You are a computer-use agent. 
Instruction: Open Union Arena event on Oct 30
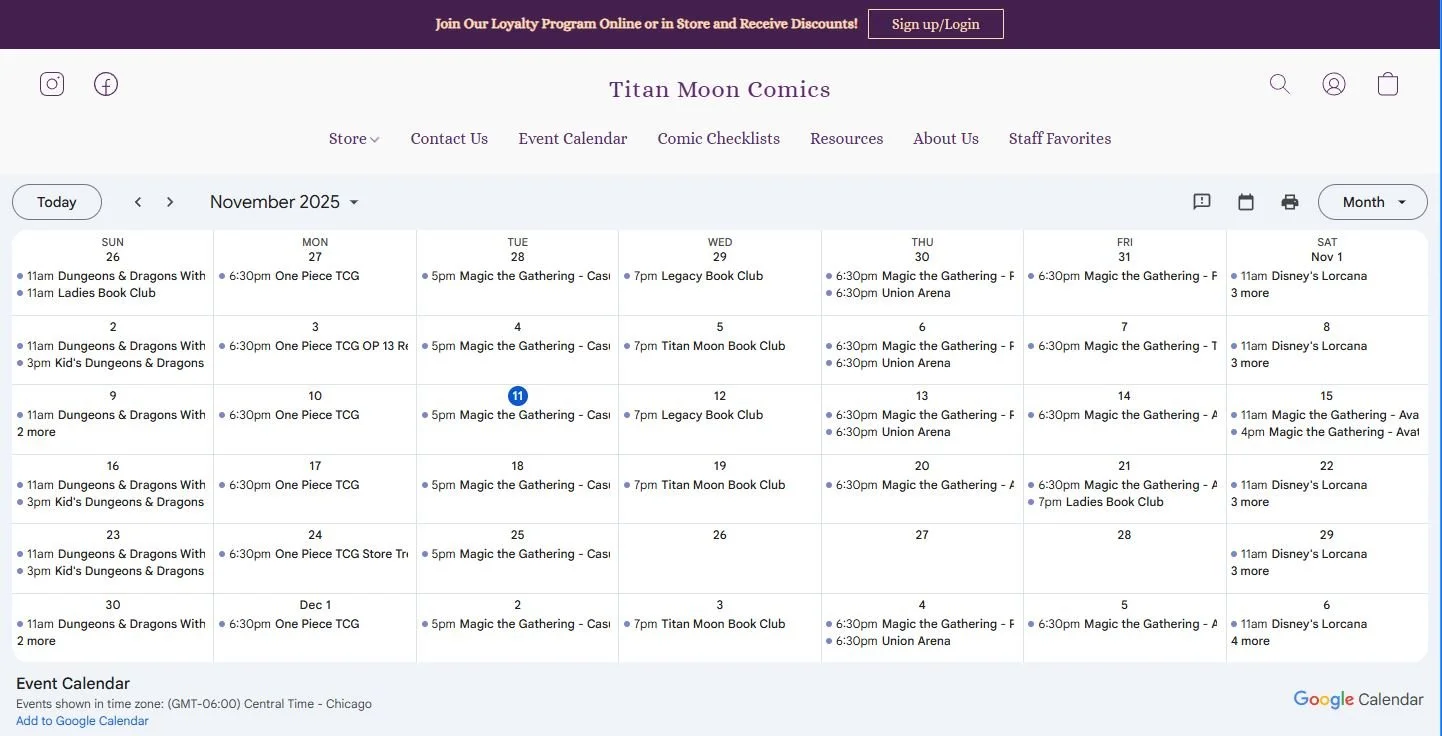tap(922, 293)
